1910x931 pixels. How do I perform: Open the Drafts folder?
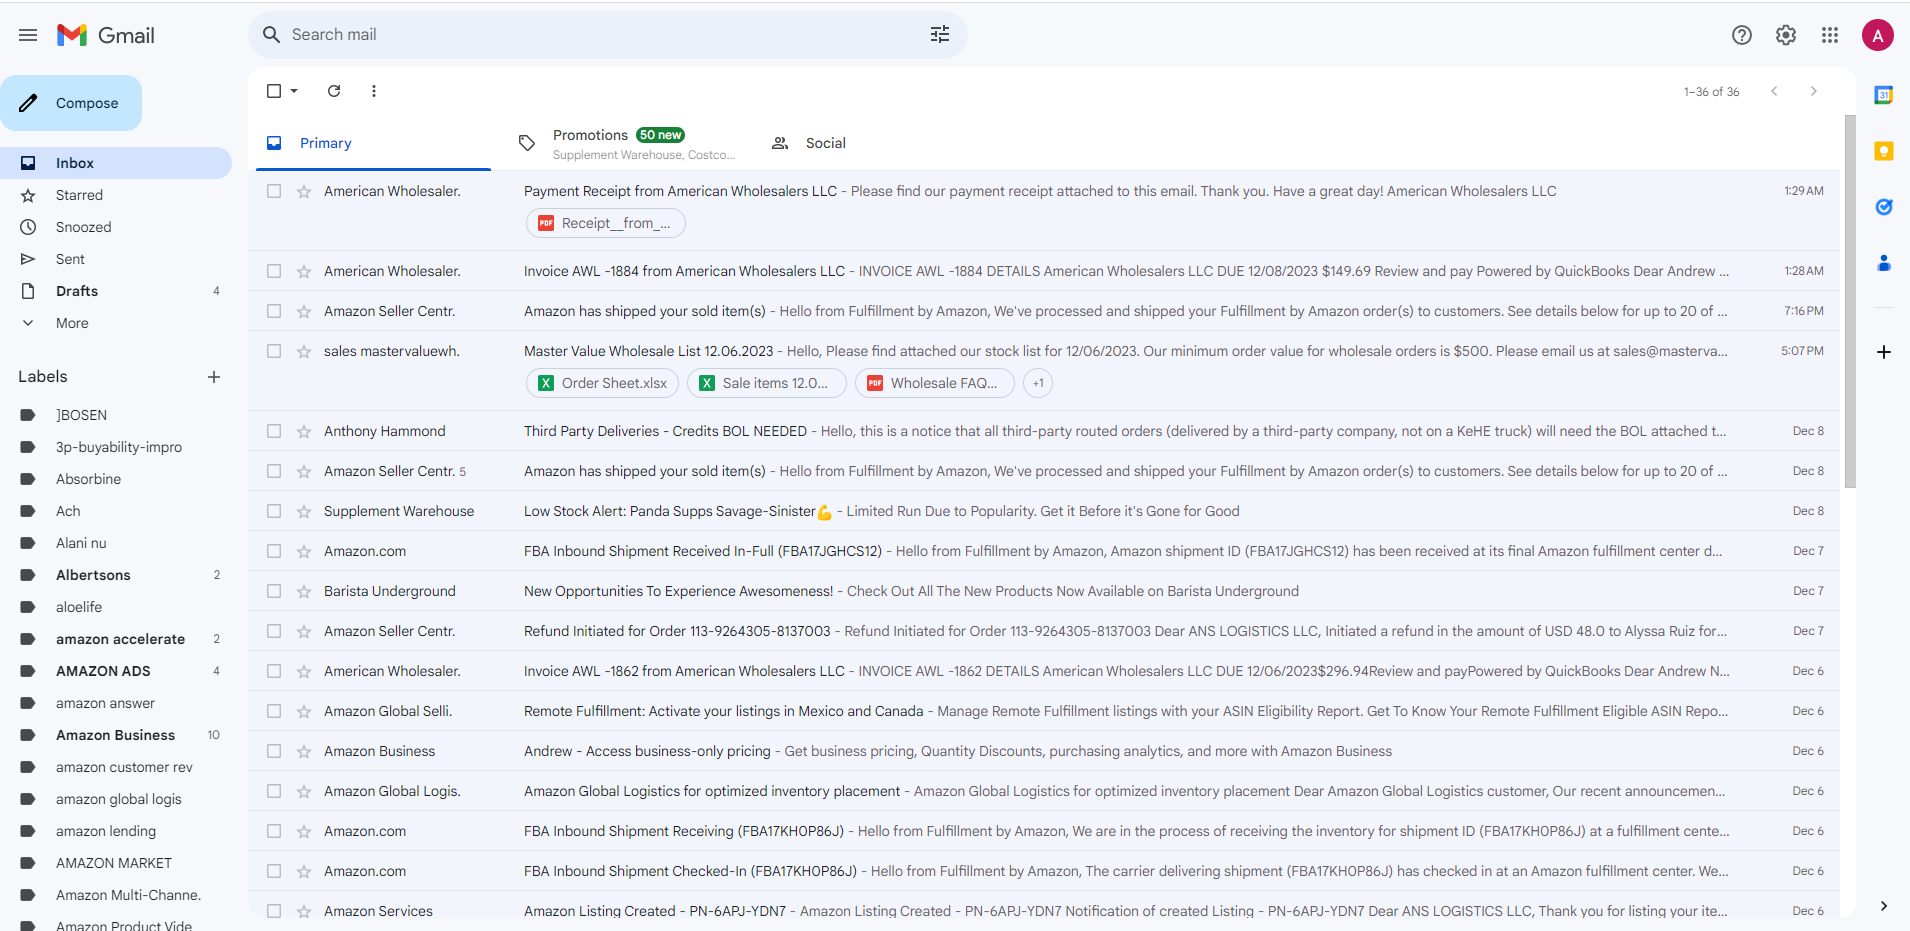[x=116, y=291]
